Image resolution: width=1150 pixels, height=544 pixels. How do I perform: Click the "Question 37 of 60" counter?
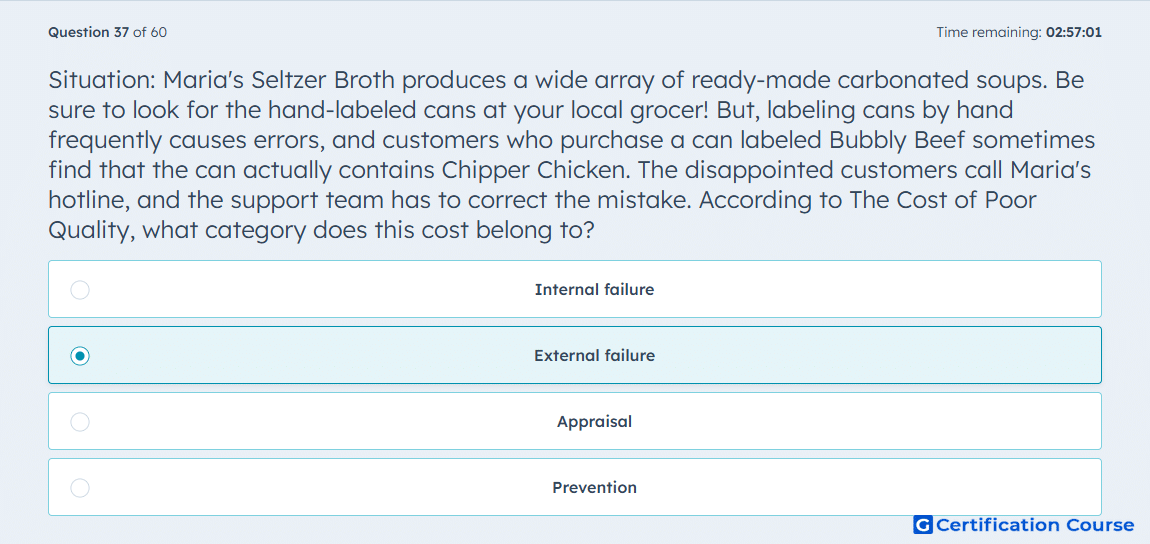[107, 32]
